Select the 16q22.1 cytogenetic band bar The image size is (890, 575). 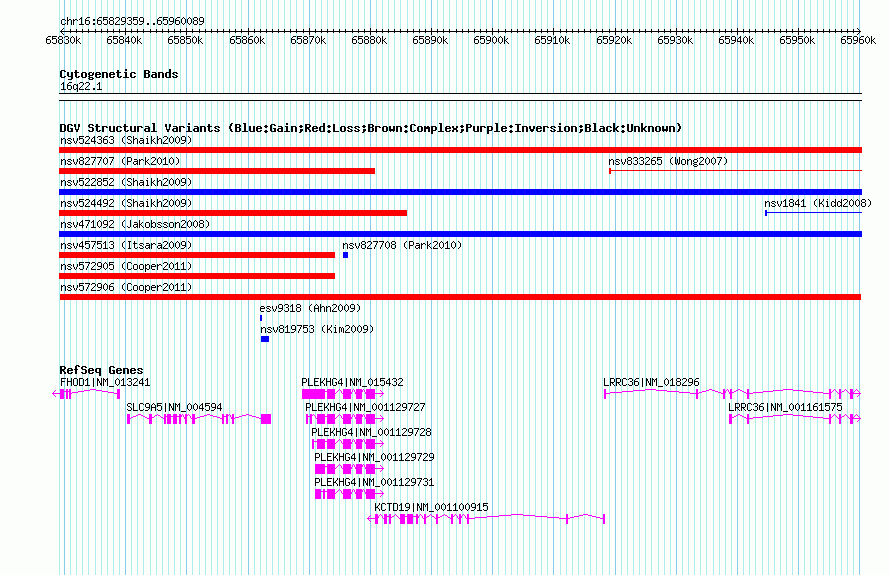[x=460, y=97]
